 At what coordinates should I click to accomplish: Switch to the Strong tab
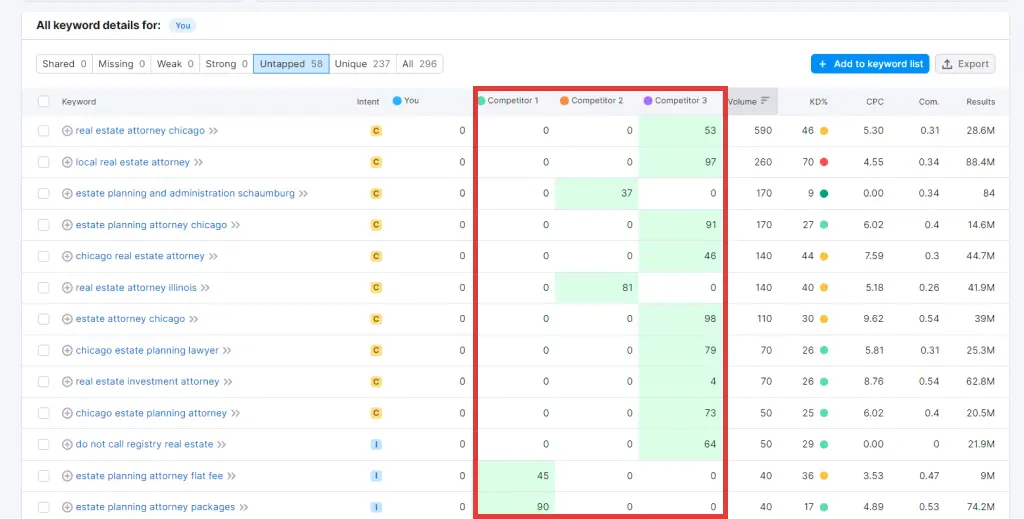[227, 64]
